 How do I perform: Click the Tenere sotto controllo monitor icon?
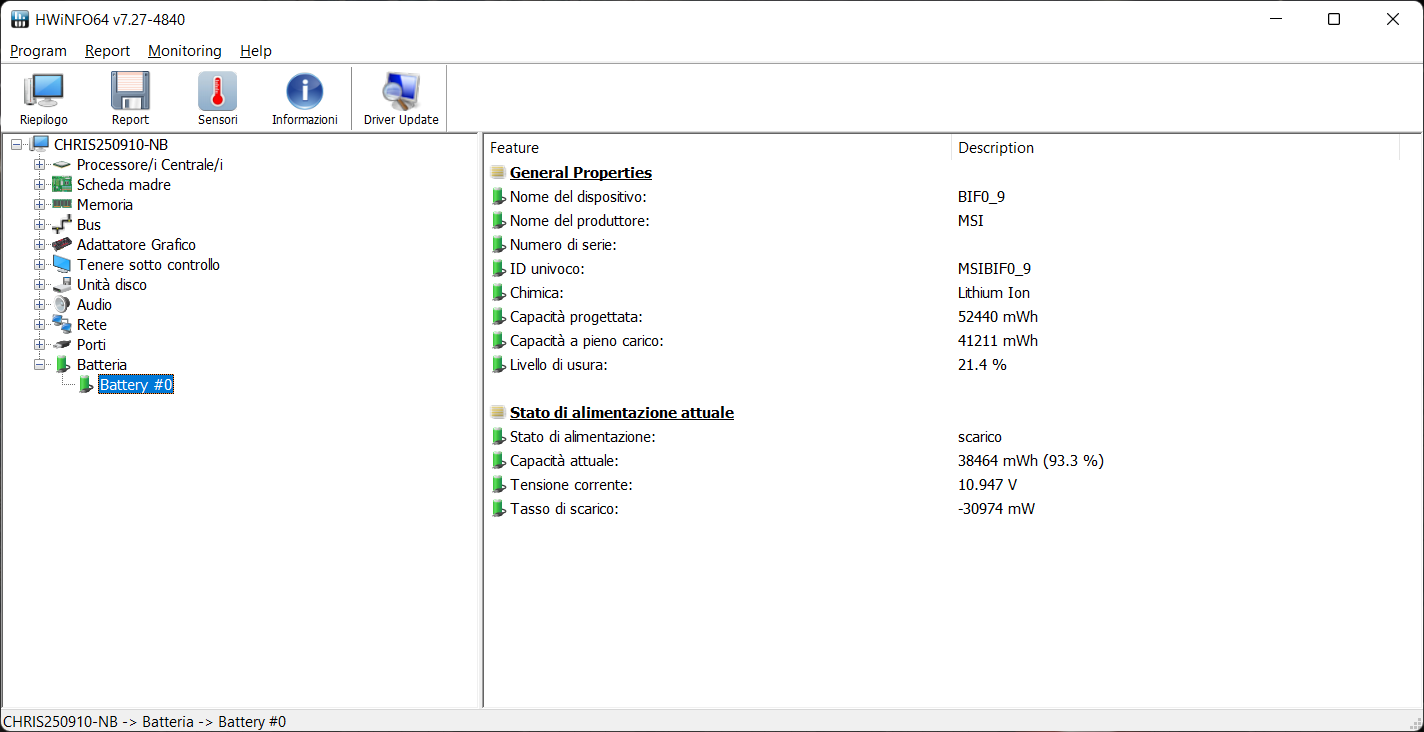coord(62,265)
